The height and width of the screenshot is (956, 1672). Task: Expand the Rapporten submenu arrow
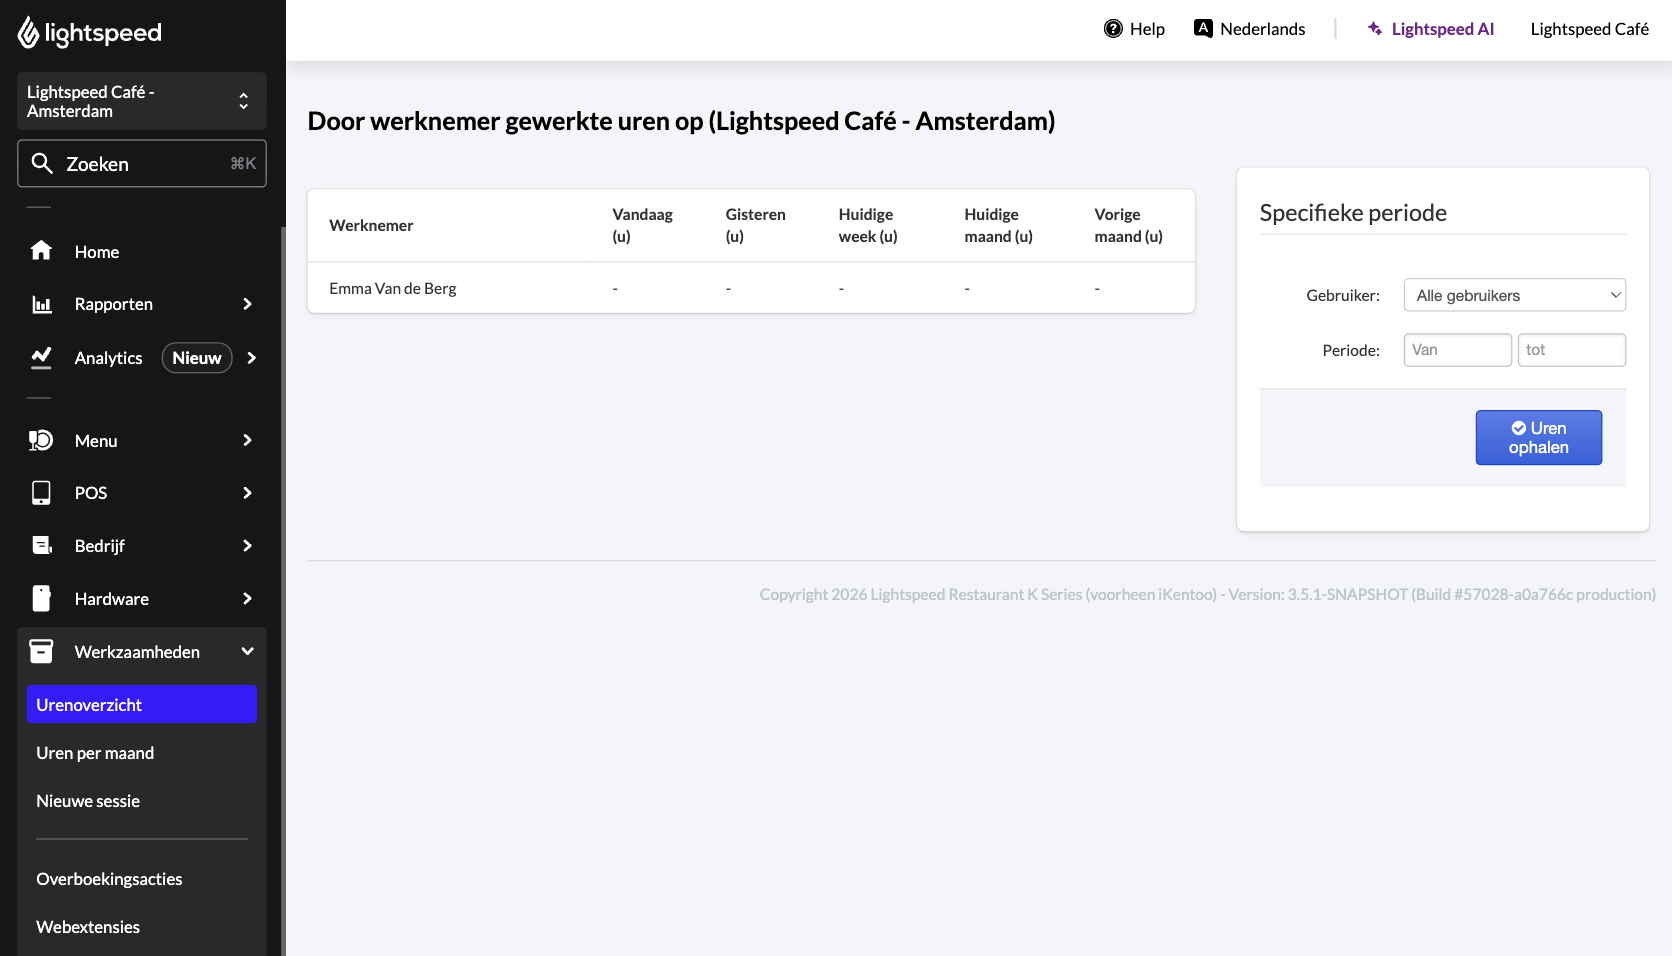point(247,304)
